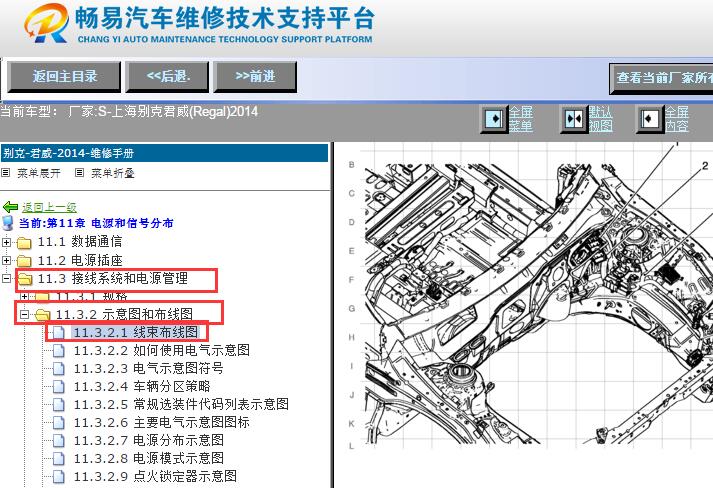Click the page icon of 11.3.2.6
The height and width of the screenshot is (488, 713).
(59, 423)
